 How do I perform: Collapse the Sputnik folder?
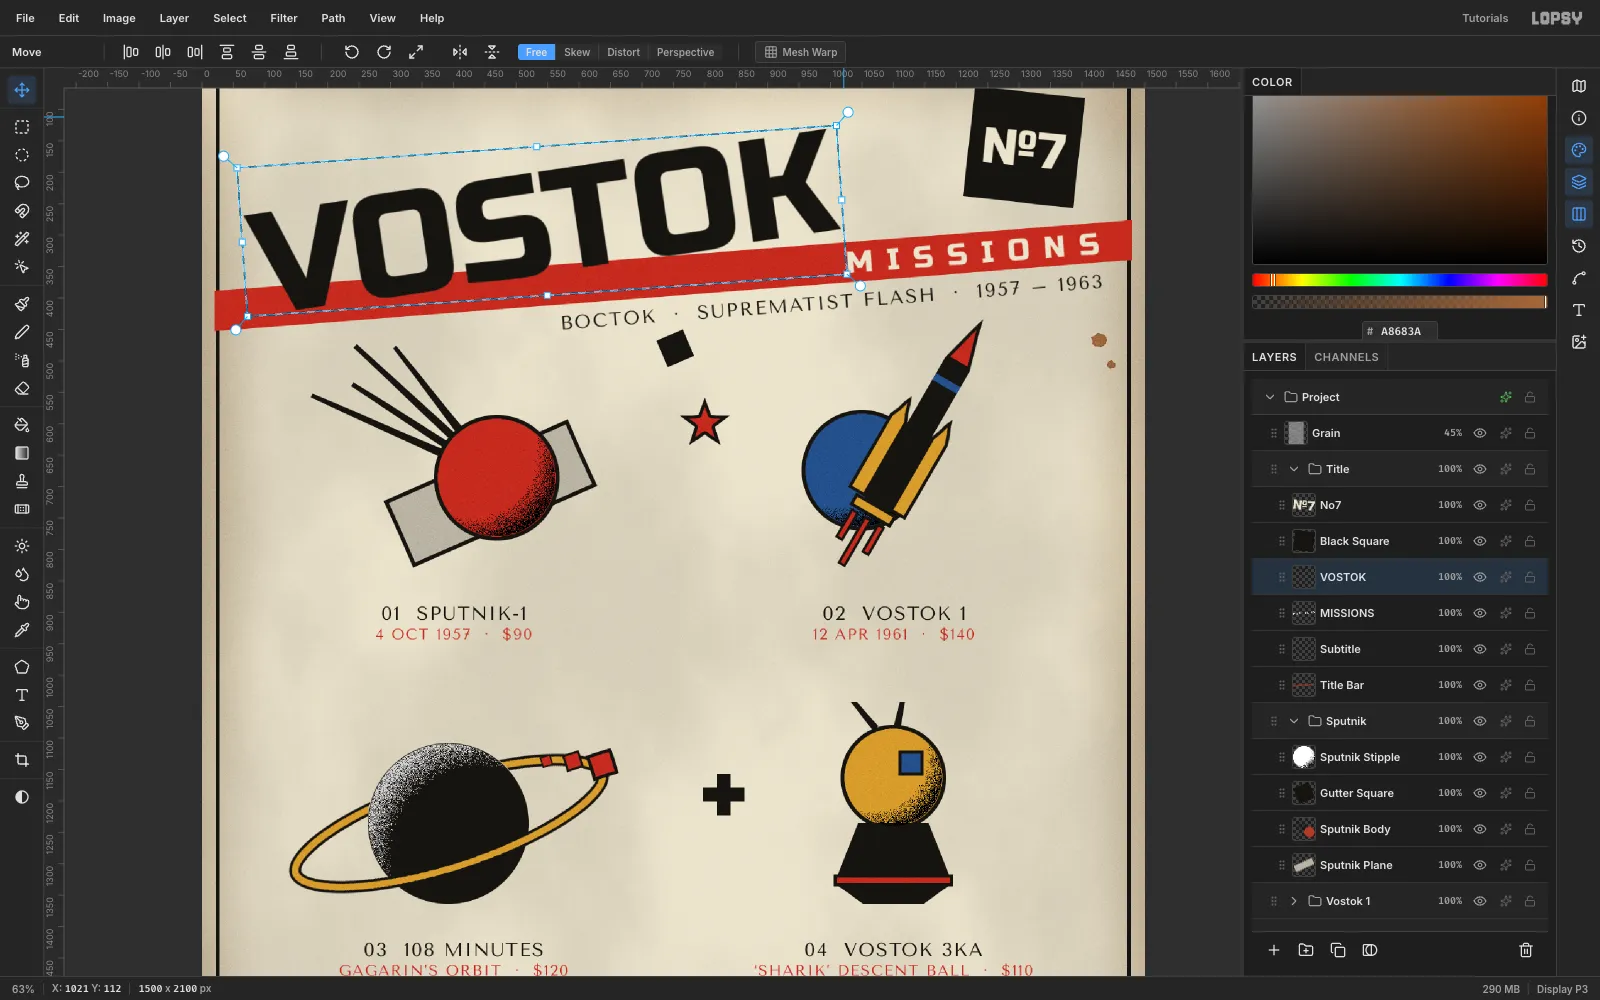[x=1294, y=721]
